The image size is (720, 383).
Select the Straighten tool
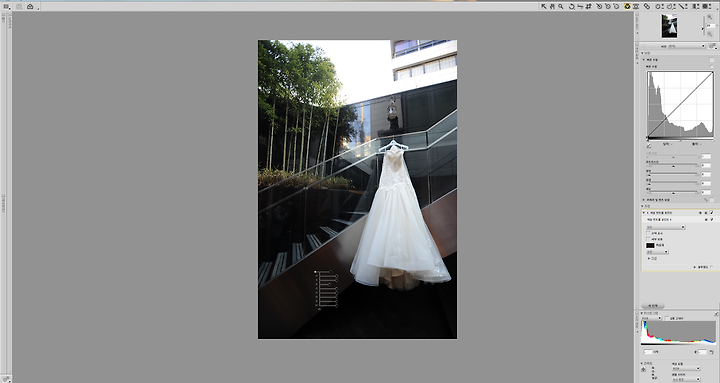580,6
